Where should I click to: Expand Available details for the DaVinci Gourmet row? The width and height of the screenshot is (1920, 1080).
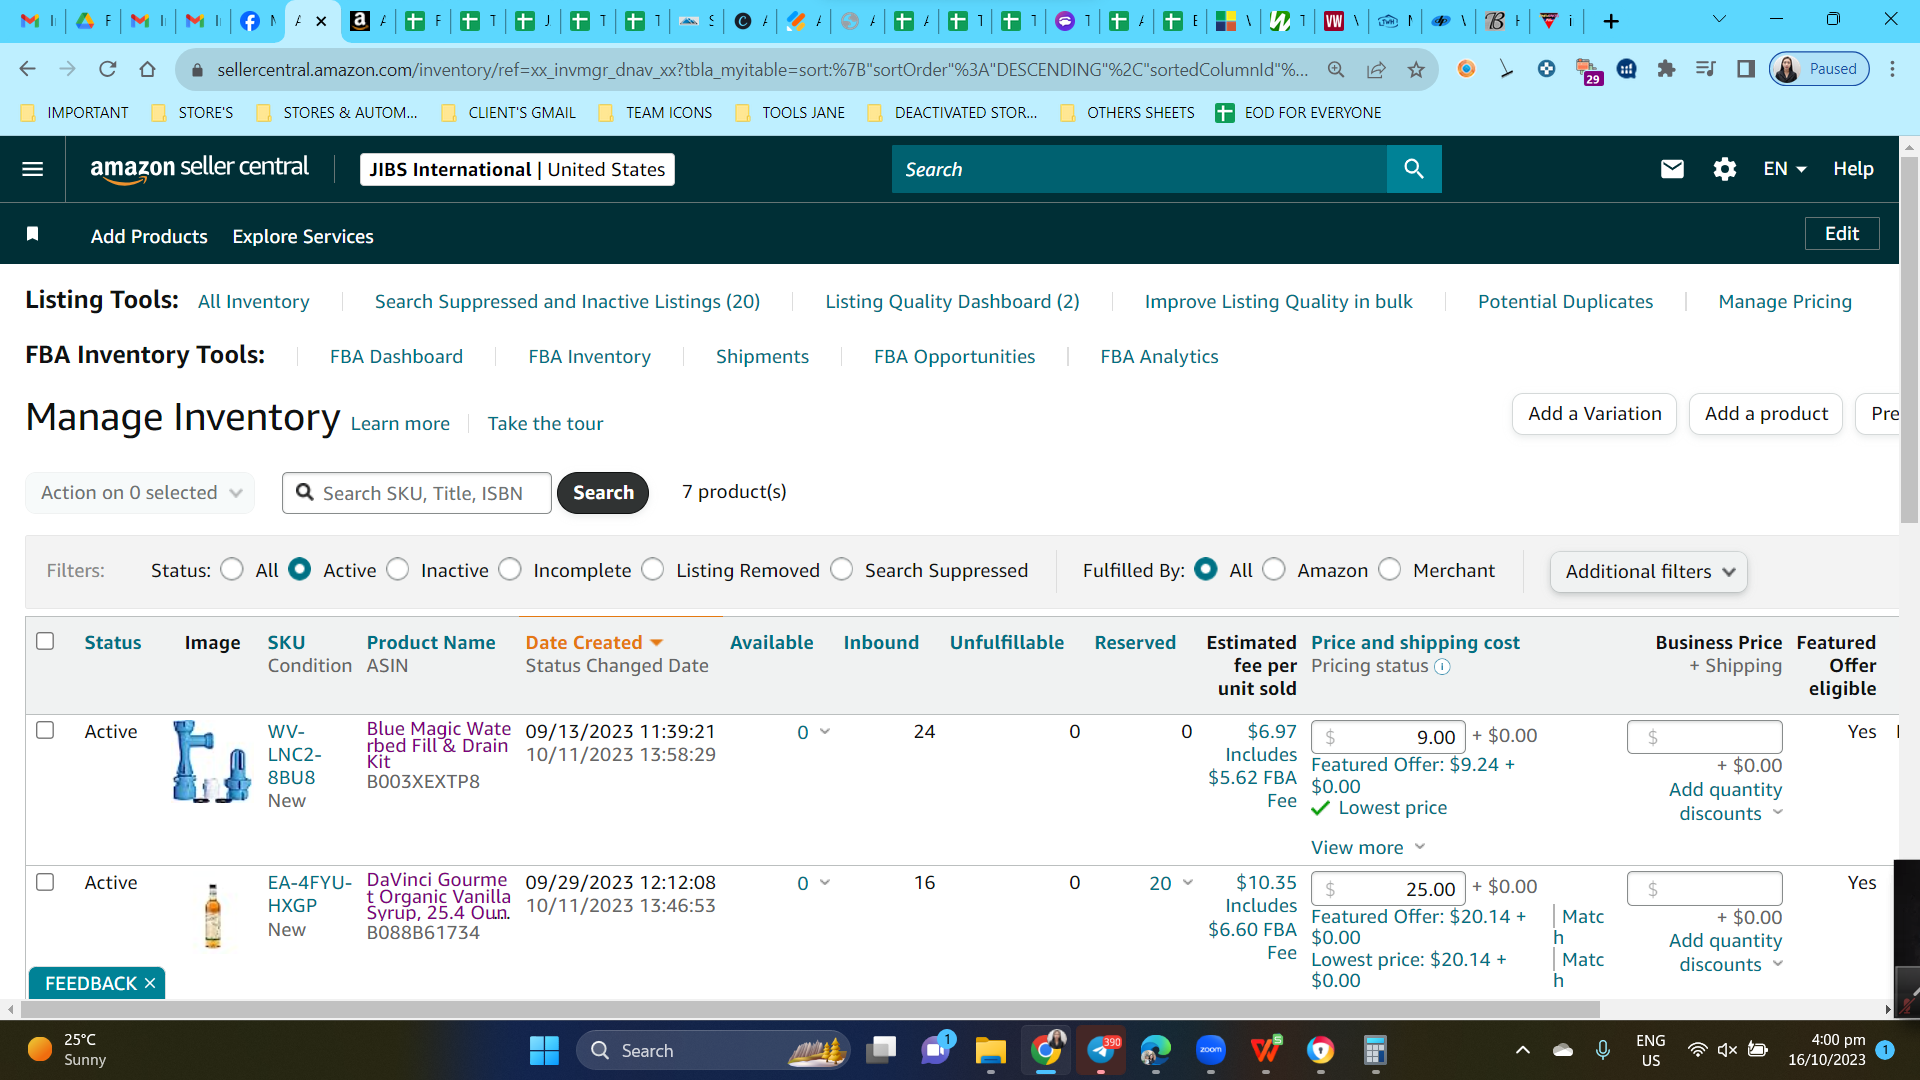pos(825,883)
